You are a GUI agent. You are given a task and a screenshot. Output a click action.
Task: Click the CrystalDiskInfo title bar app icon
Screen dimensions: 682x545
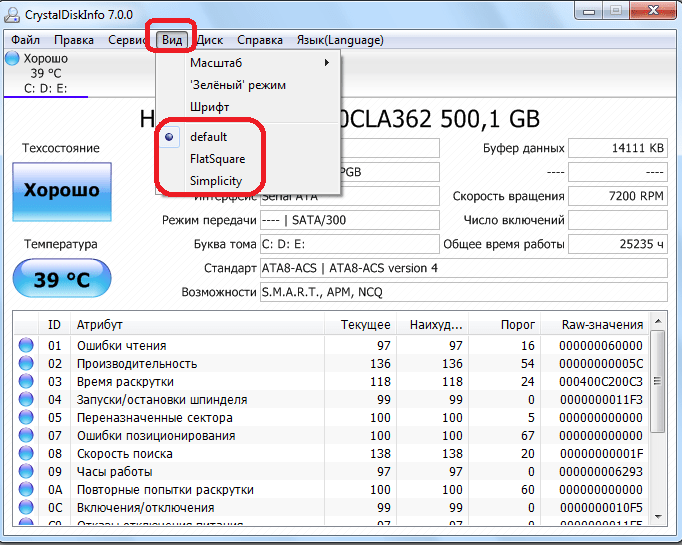pos(12,15)
